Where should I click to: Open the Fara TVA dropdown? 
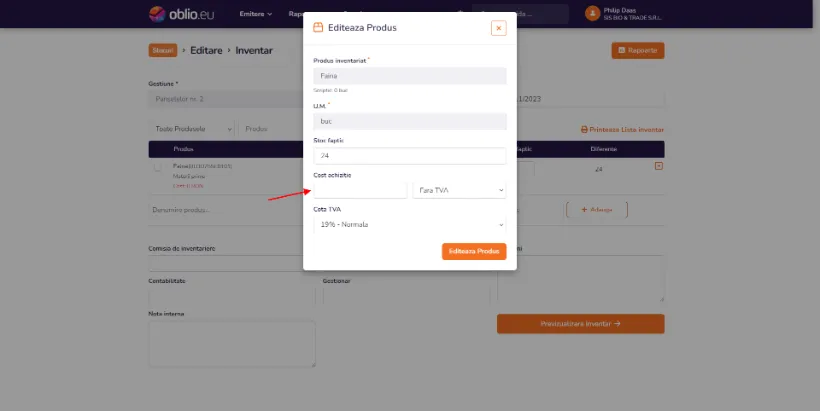[x=459, y=190]
